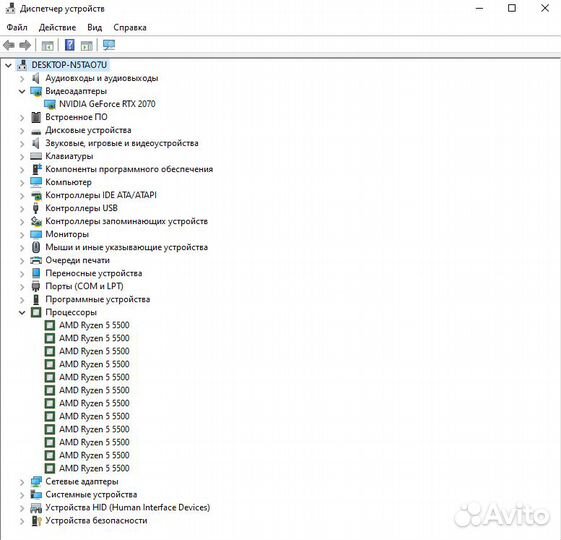Select the first AMD Ryzen 5 5500 entry
The height and width of the screenshot is (540, 561).
(x=94, y=325)
